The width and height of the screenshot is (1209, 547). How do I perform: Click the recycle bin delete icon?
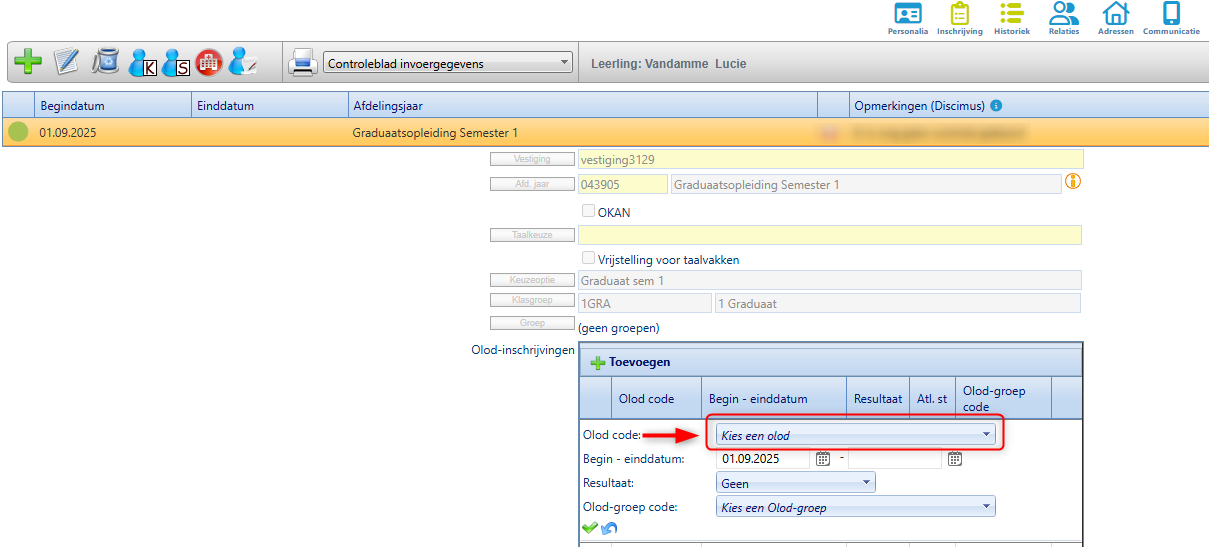point(105,63)
